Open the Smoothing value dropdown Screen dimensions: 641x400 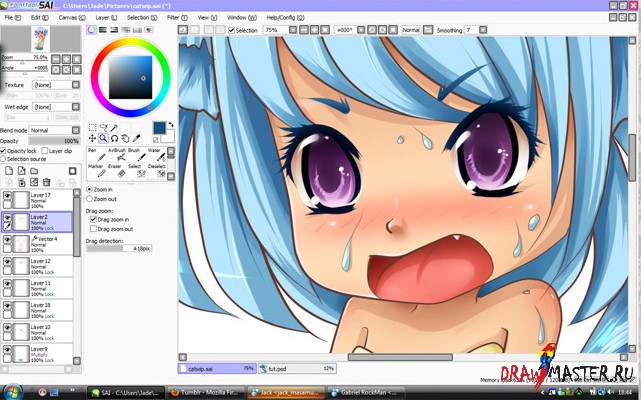point(483,30)
